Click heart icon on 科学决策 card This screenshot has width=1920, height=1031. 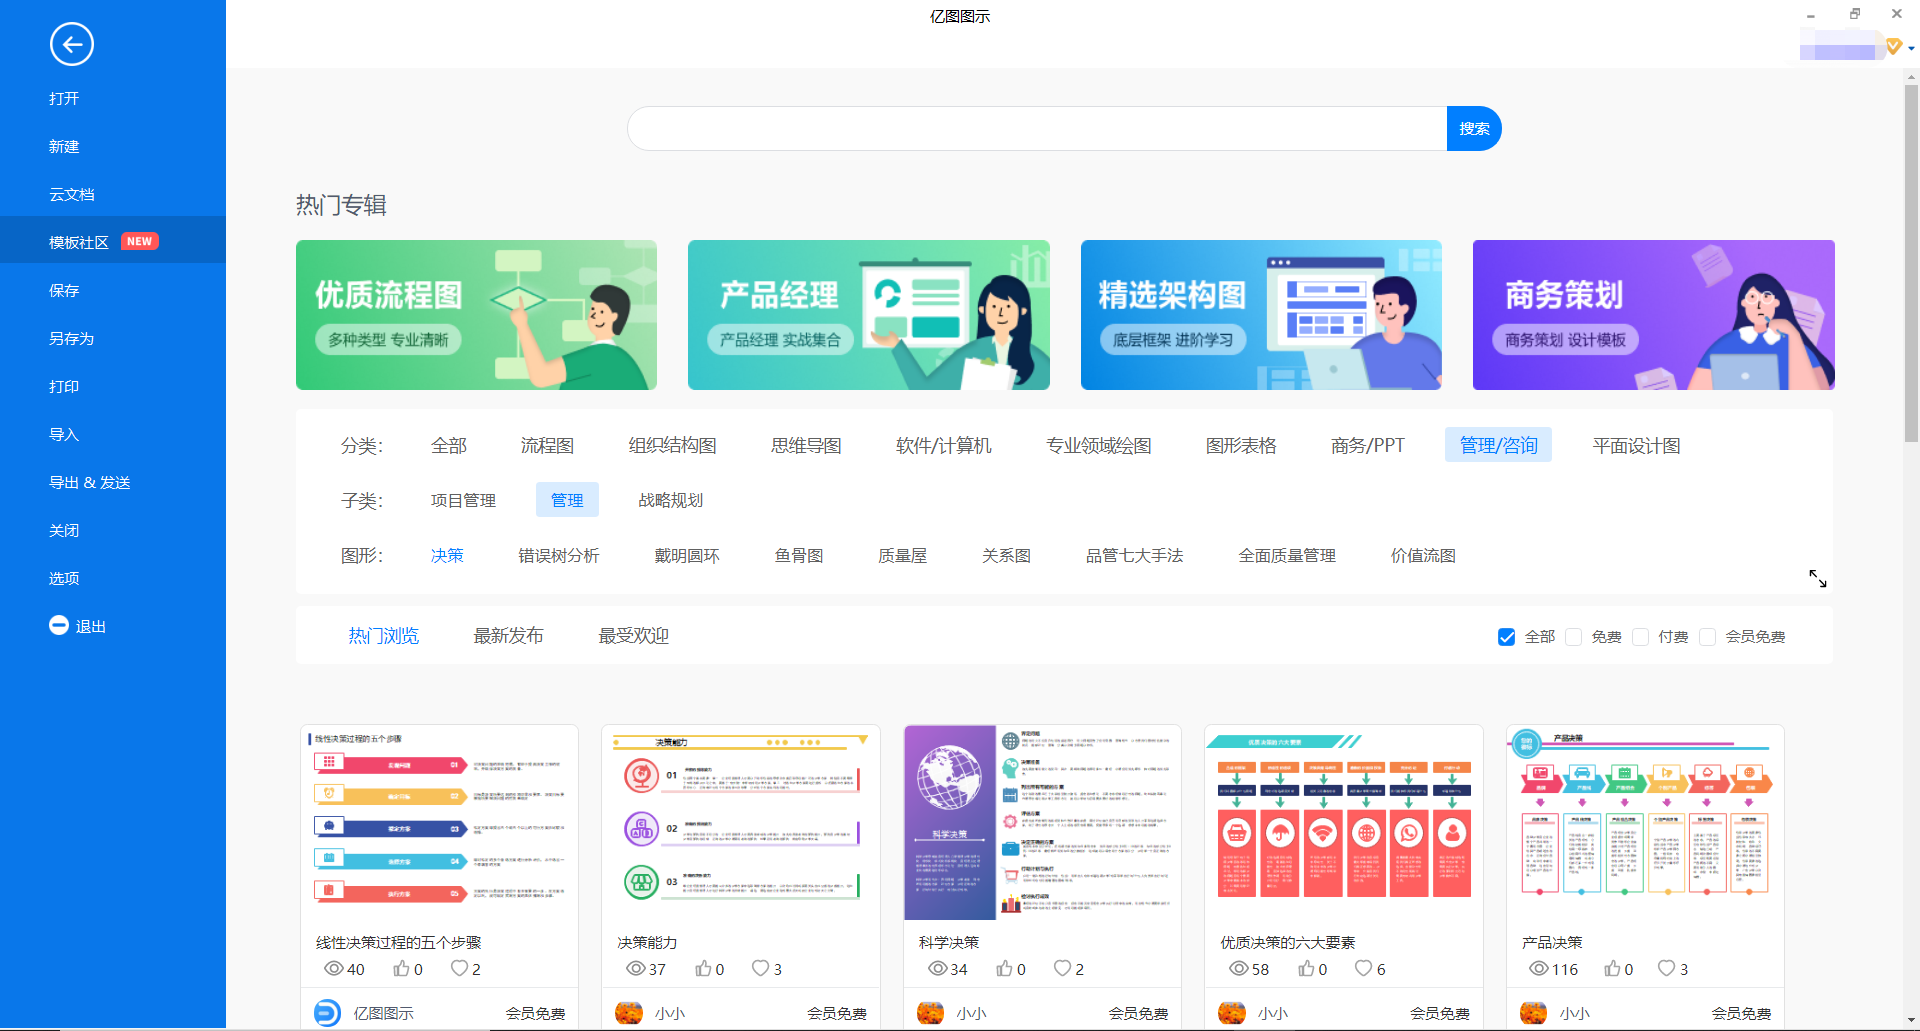click(x=1062, y=968)
